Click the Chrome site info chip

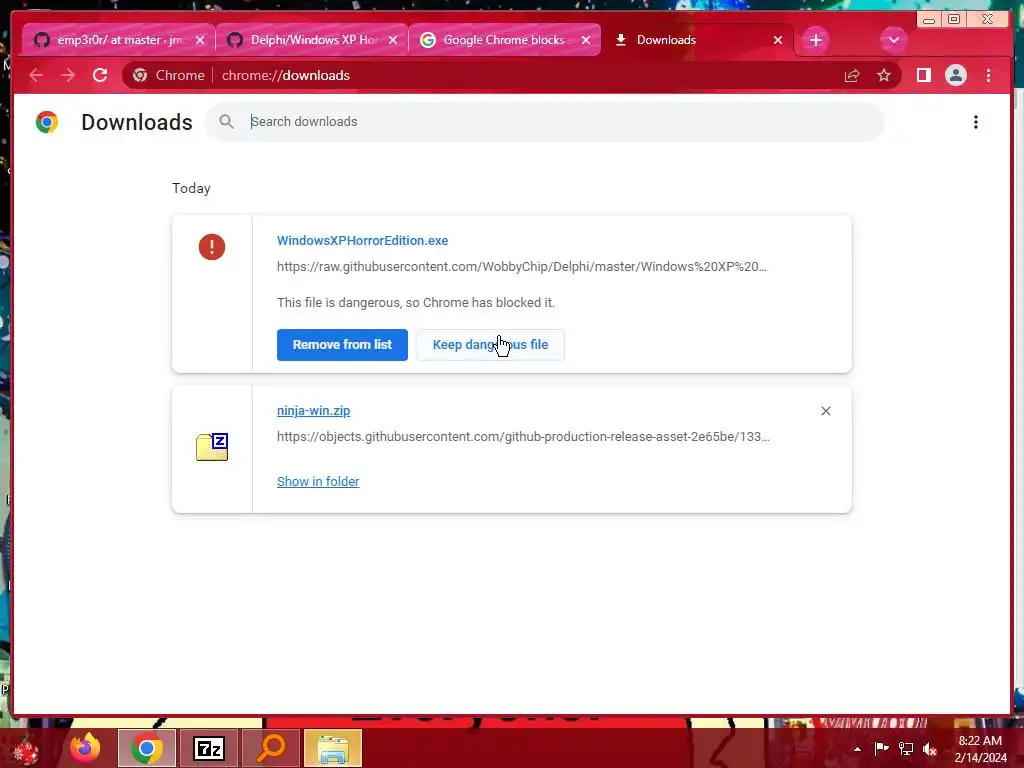(168, 75)
